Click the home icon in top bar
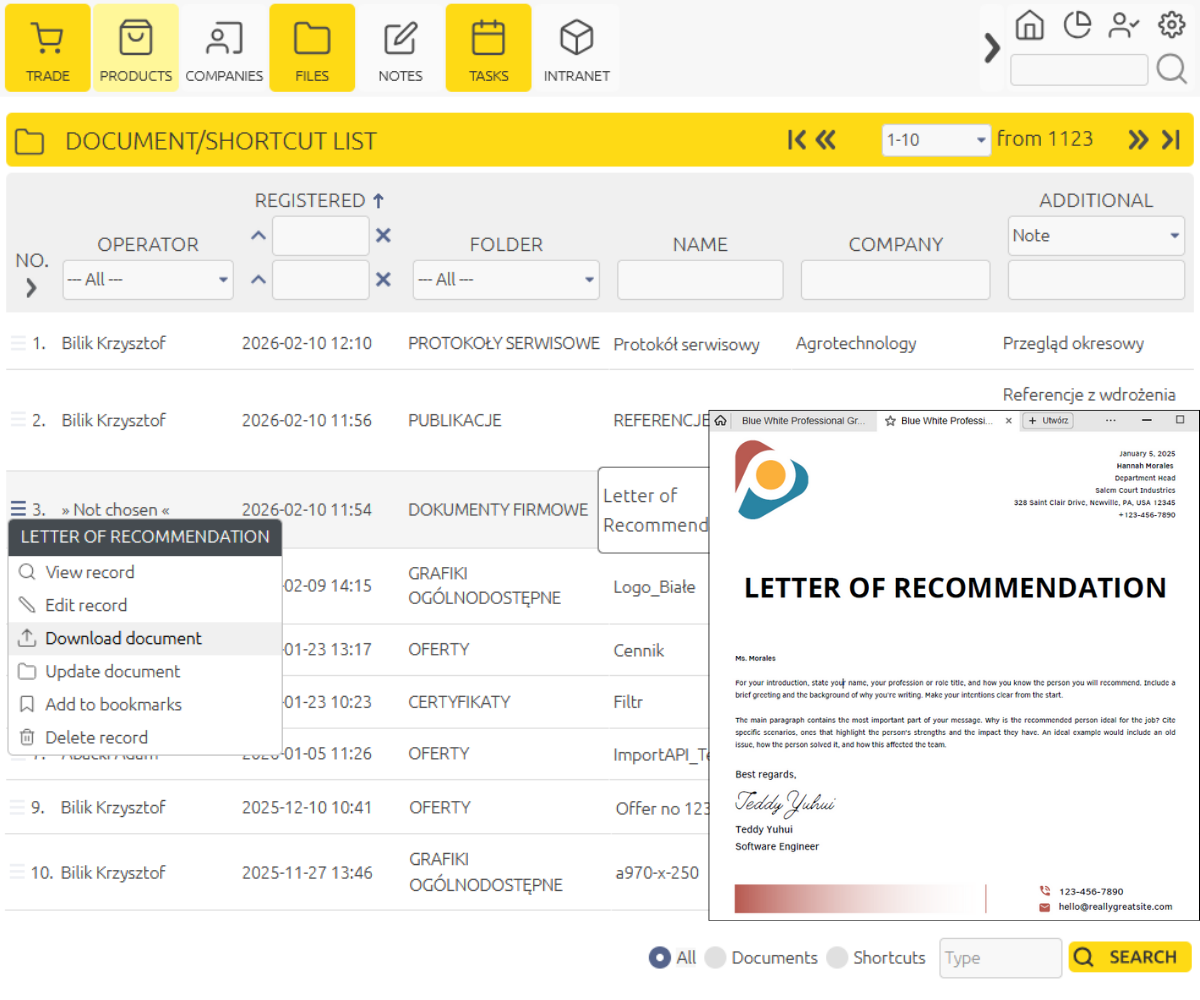This screenshot has height=1000, width=1200. (x=1028, y=25)
